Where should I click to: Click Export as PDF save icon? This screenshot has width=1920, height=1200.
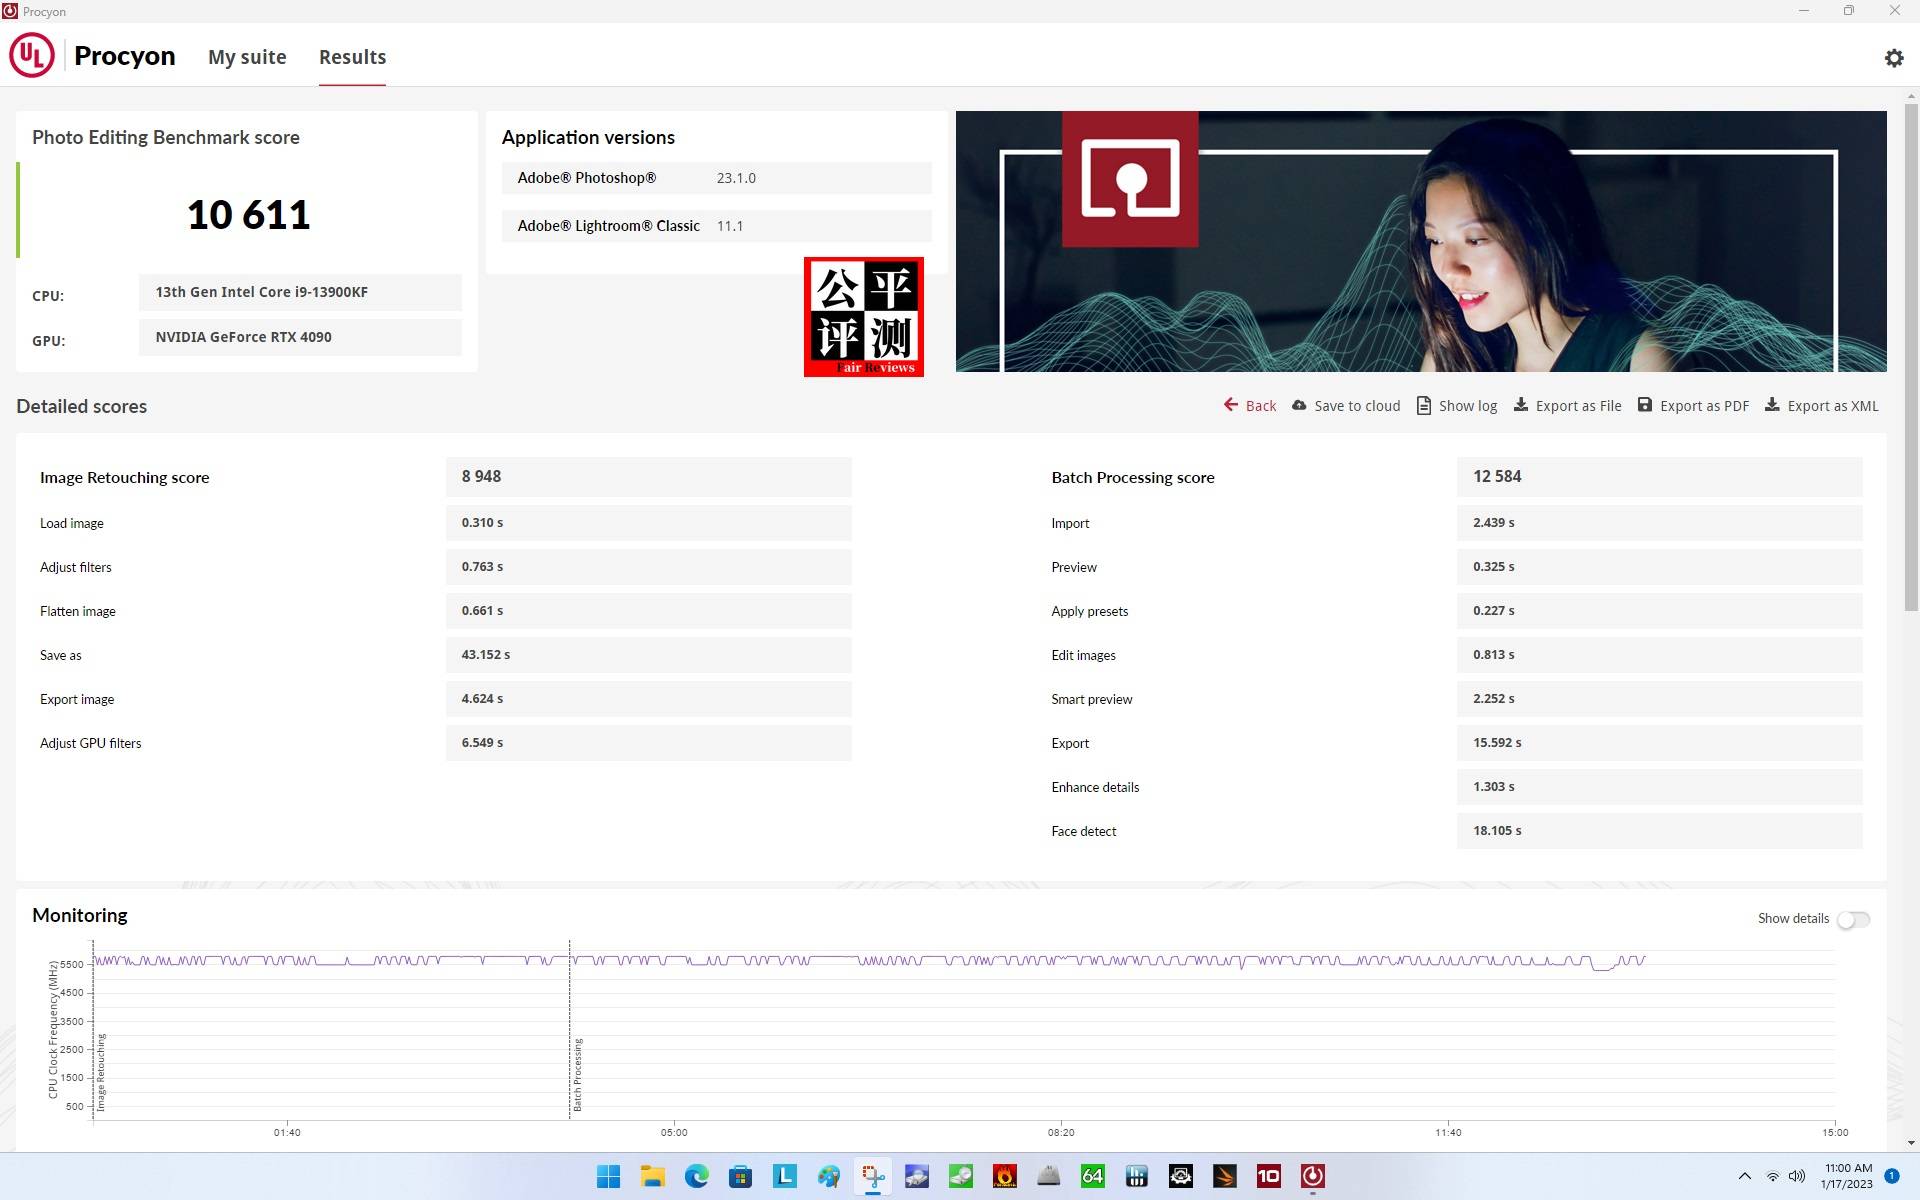pyautogui.click(x=1644, y=405)
